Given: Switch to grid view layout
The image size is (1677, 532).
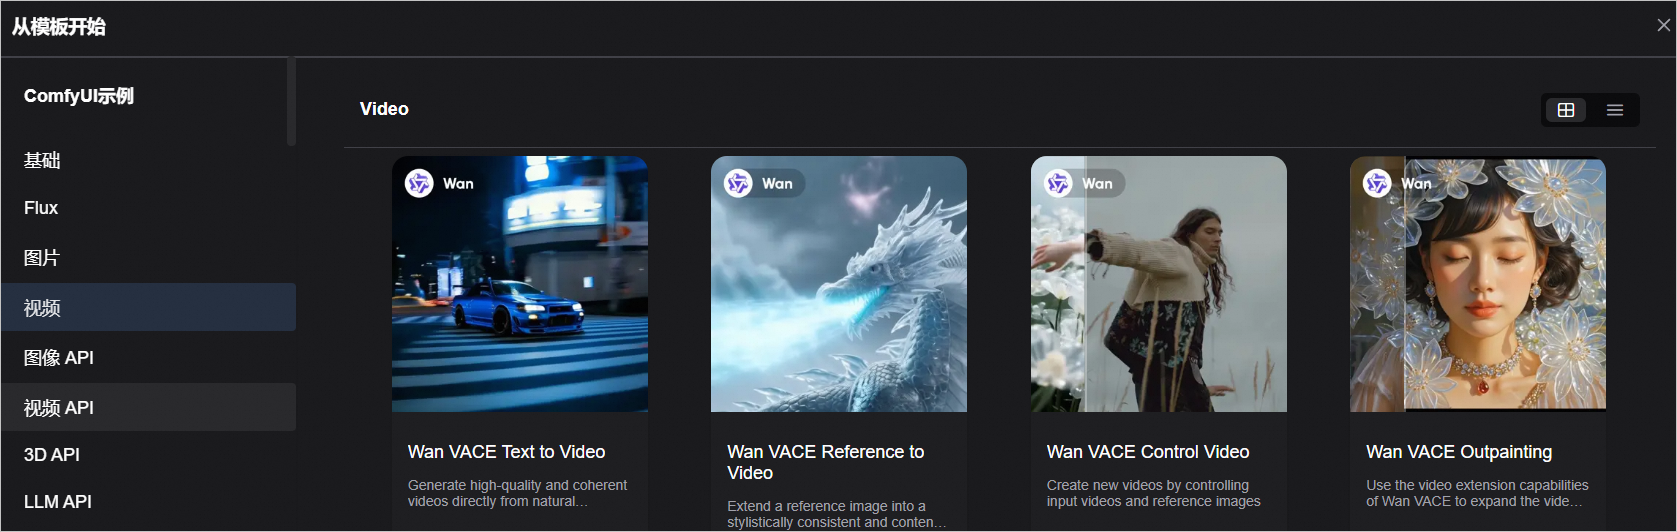Looking at the screenshot, I should pyautogui.click(x=1566, y=110).
